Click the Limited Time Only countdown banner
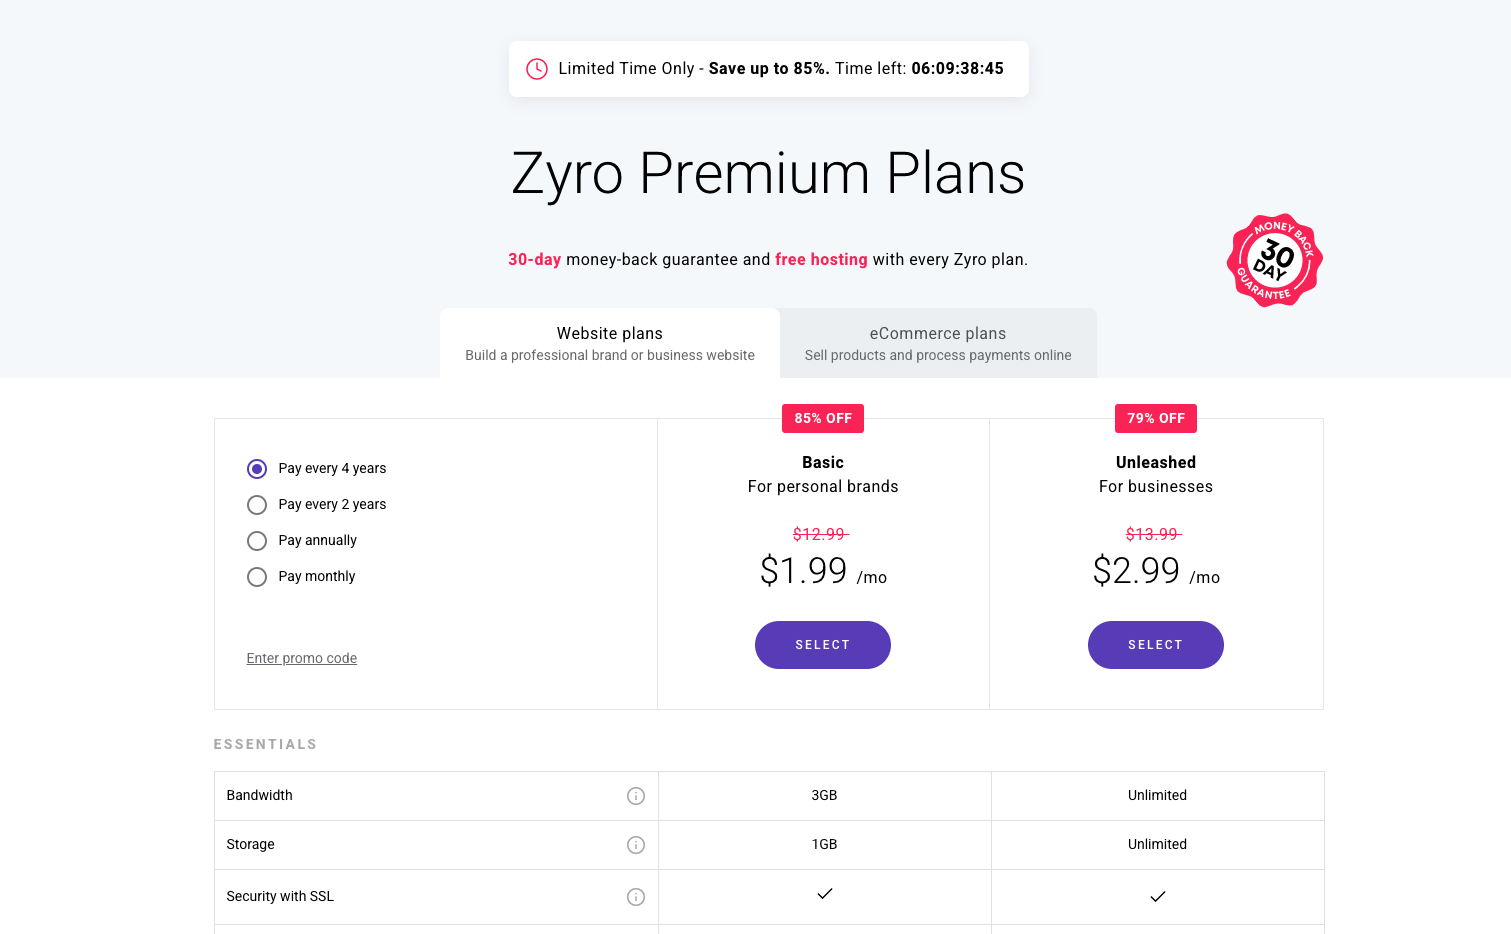This screenshot has height=934, width=1511. click(x=769, y=69)
